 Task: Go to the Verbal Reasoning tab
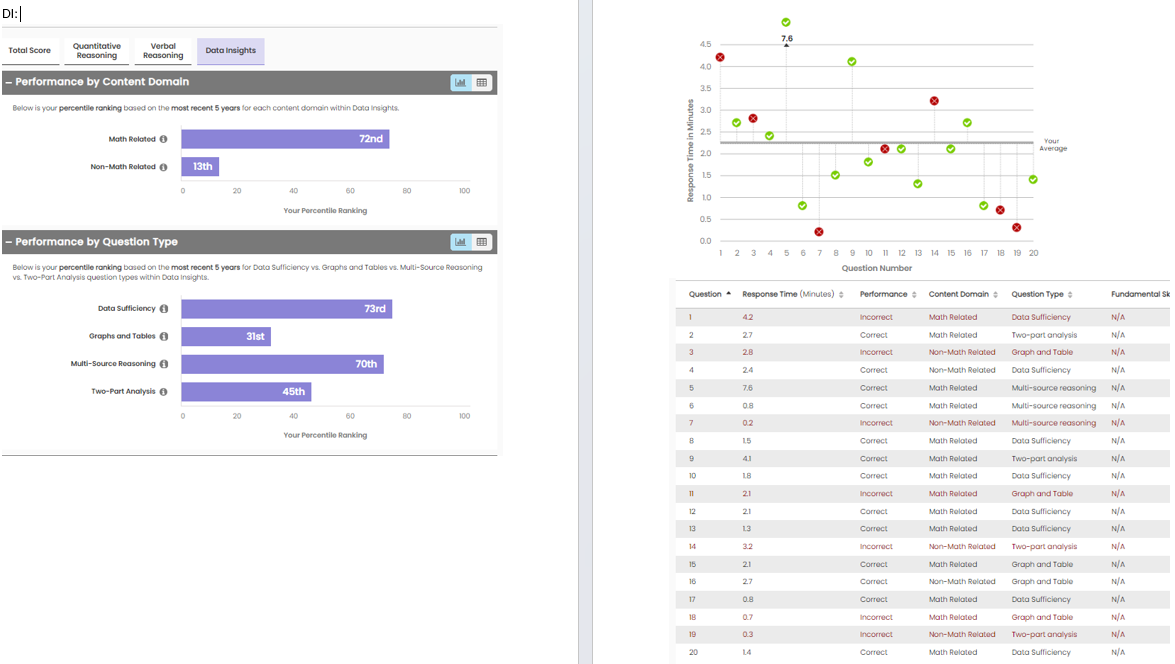pyautogui.click(x=163, y=51)
